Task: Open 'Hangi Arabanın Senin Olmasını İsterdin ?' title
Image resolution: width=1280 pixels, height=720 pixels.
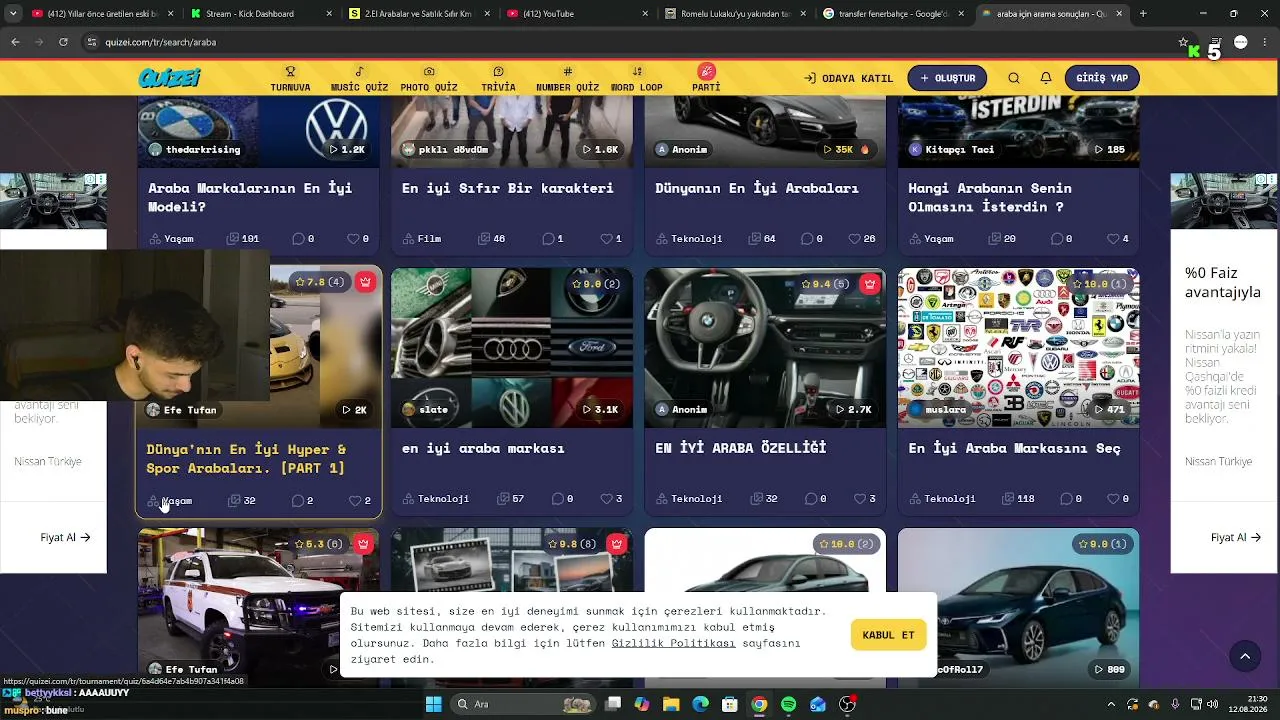Action: pyautogui.click(x=990, y=197)
